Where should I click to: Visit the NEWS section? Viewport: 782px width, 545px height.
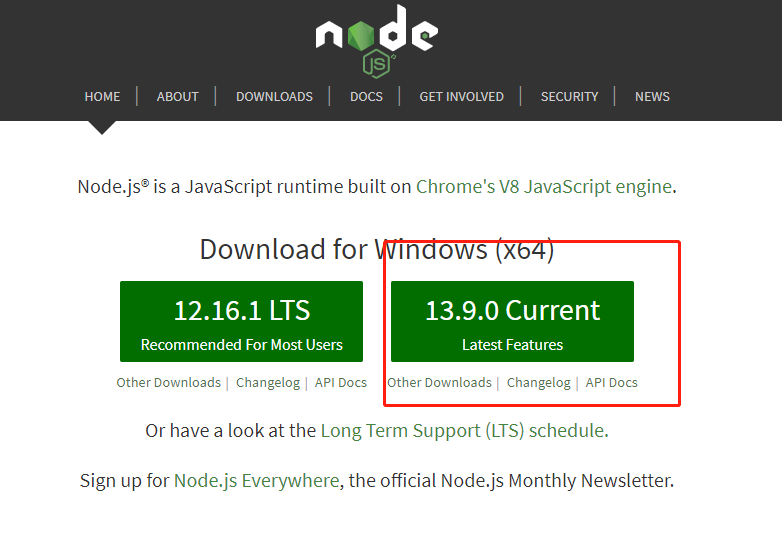(x=652, y=97)
